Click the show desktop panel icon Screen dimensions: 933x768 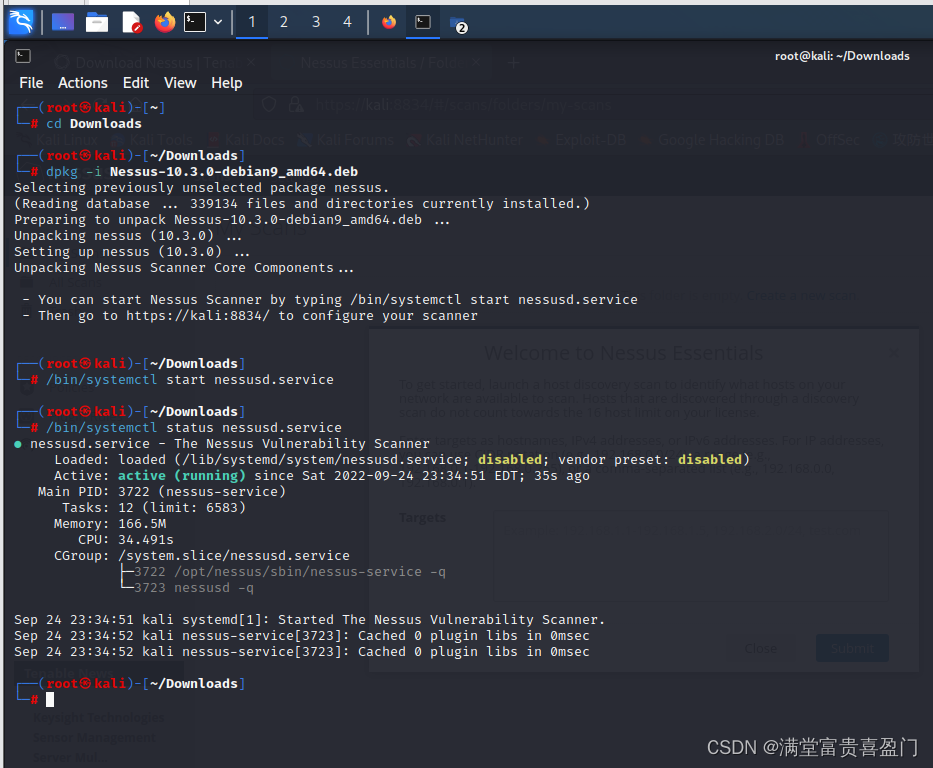click(x=62, y=22)
